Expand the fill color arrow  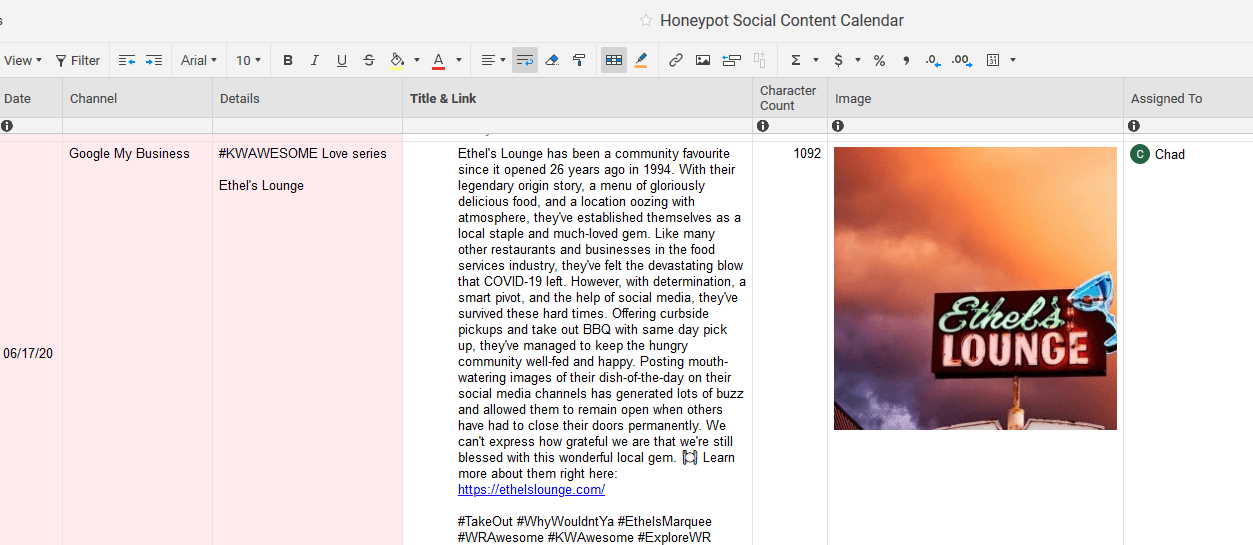click(417, 60)
